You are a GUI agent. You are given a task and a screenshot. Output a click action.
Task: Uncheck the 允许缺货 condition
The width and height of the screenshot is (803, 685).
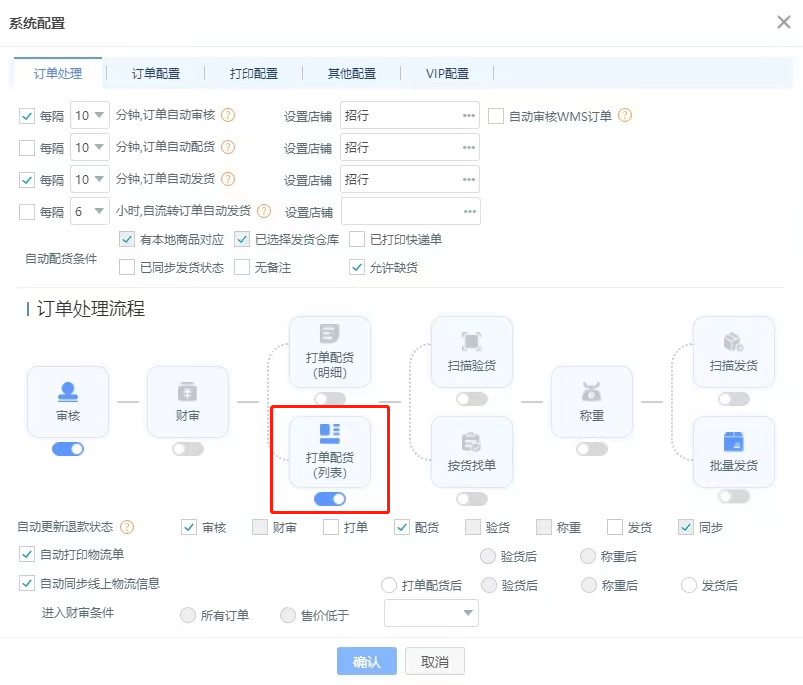click(x=357, y=267)
